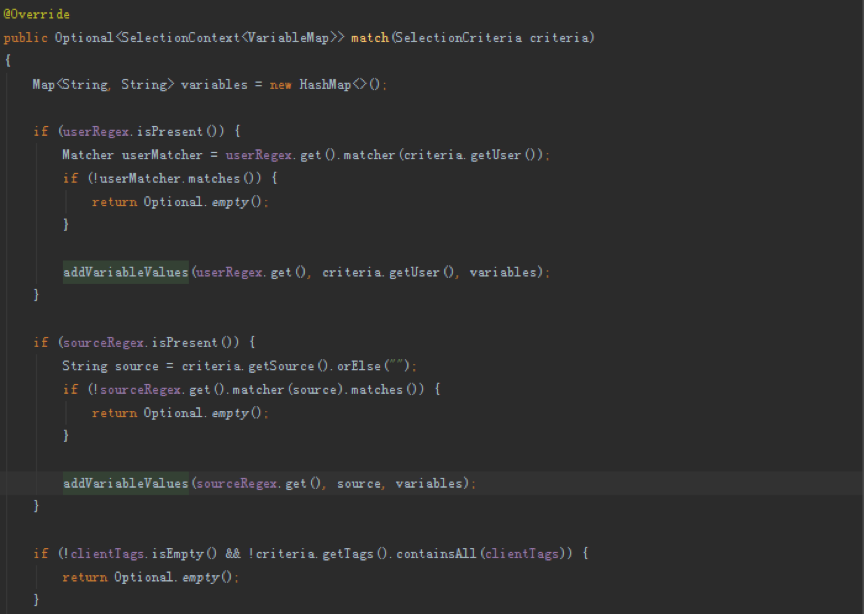Click 'empty' in the return under userMatcher check
Image resolution: width=864 pixels, height=614 pixels.
(230, 202)
